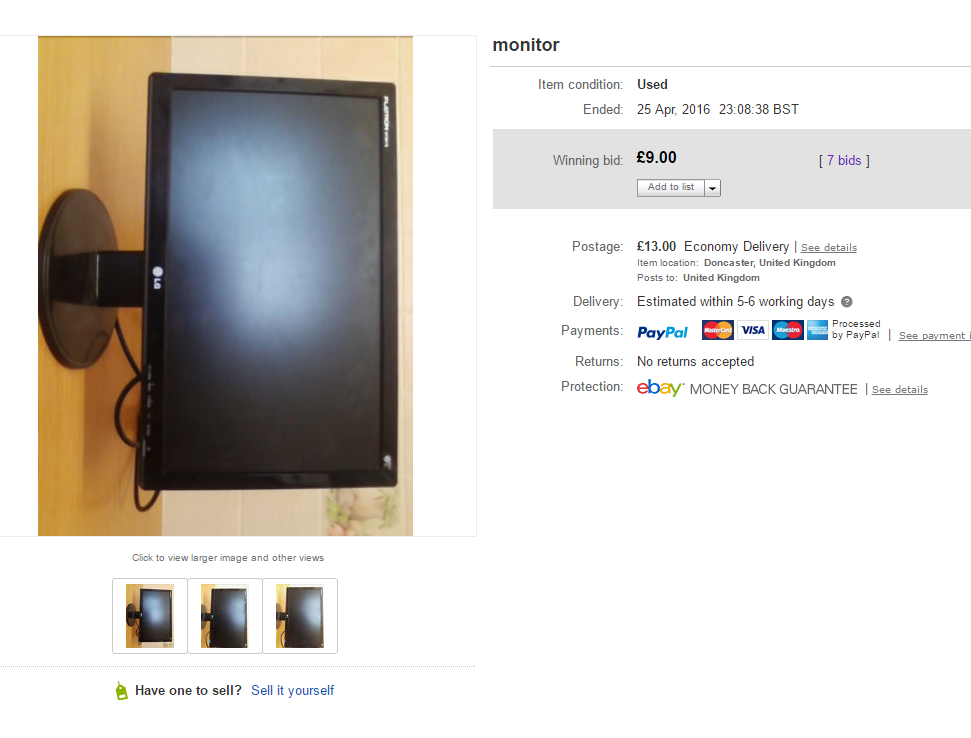This screenshot has height=738, width=971.
Task: Click the Sell it yourself link
Action: 292,691
